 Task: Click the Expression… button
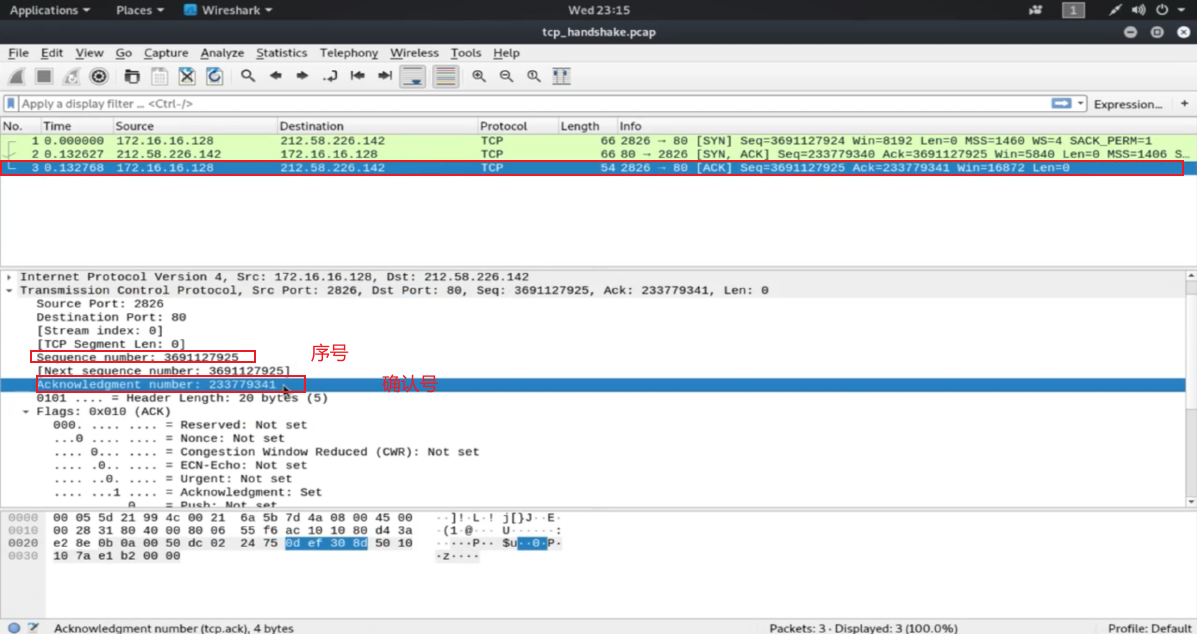1128,104
